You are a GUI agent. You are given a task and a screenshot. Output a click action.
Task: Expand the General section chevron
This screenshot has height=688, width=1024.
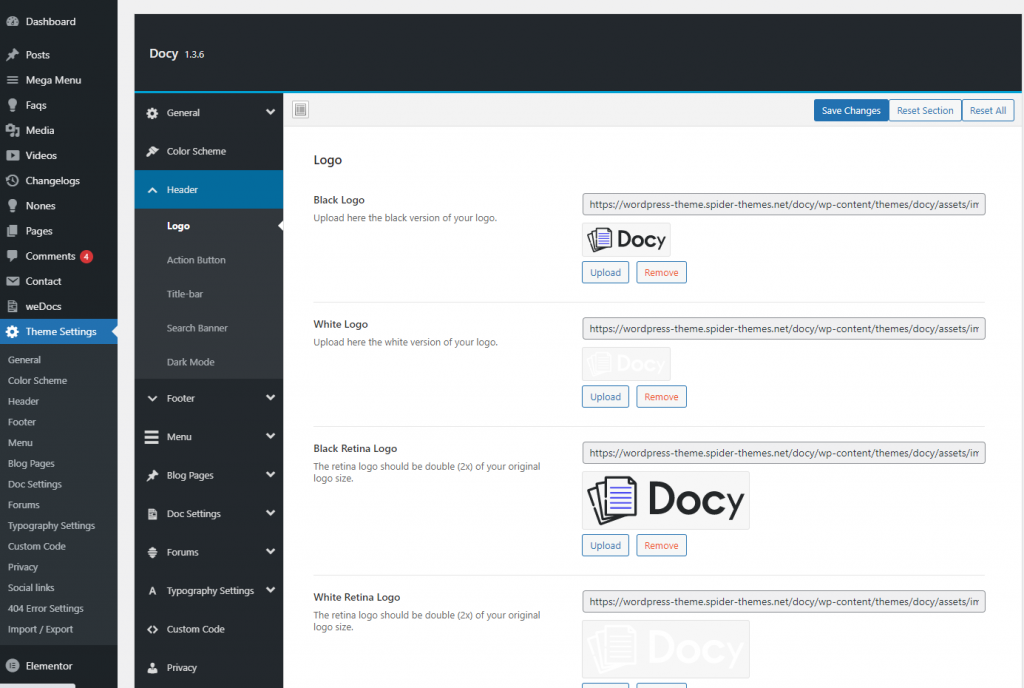270,112
